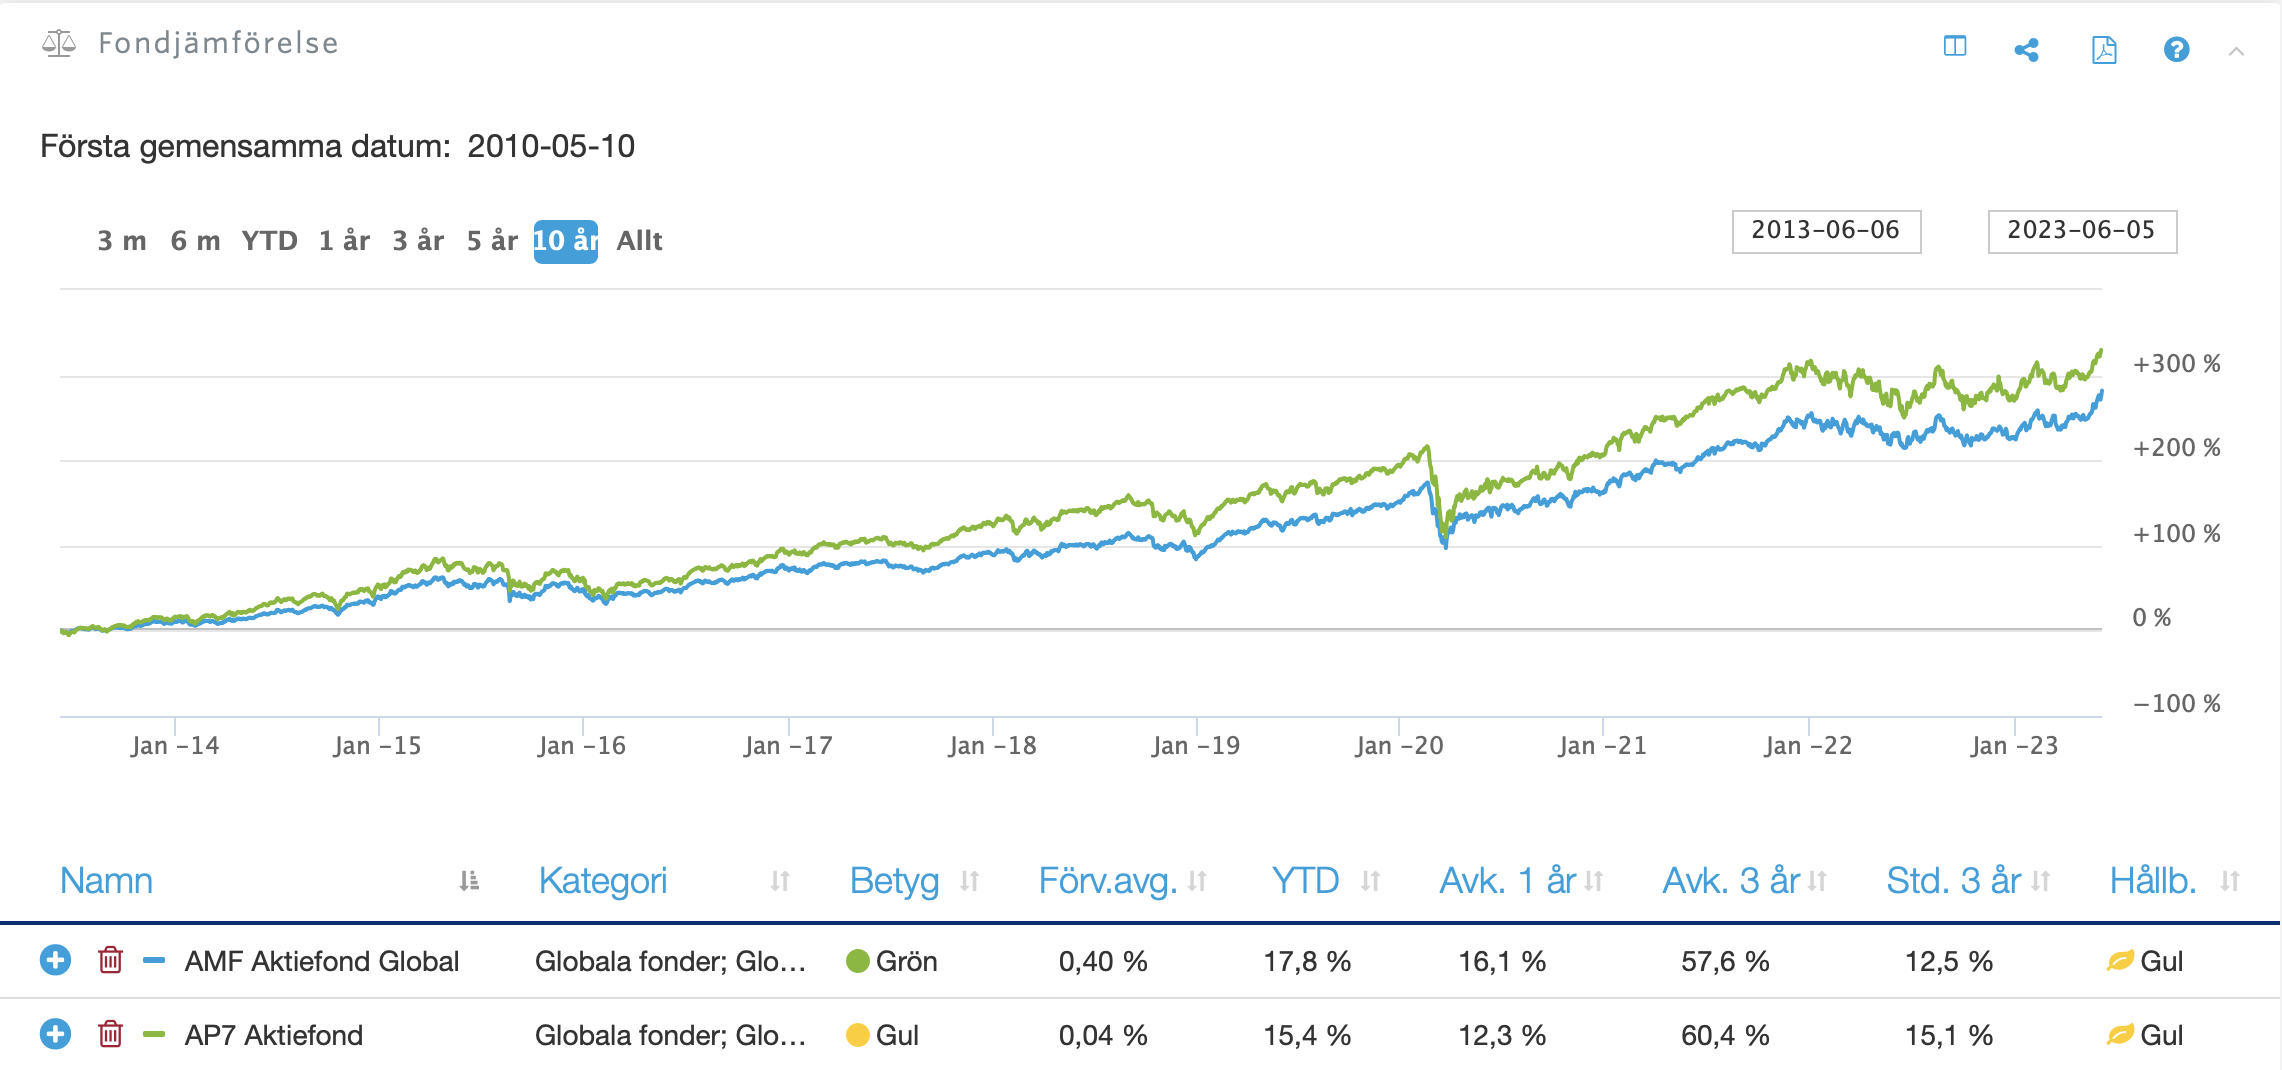
Task: Click the blue AMF line color indicator
Action: (154, 961)
